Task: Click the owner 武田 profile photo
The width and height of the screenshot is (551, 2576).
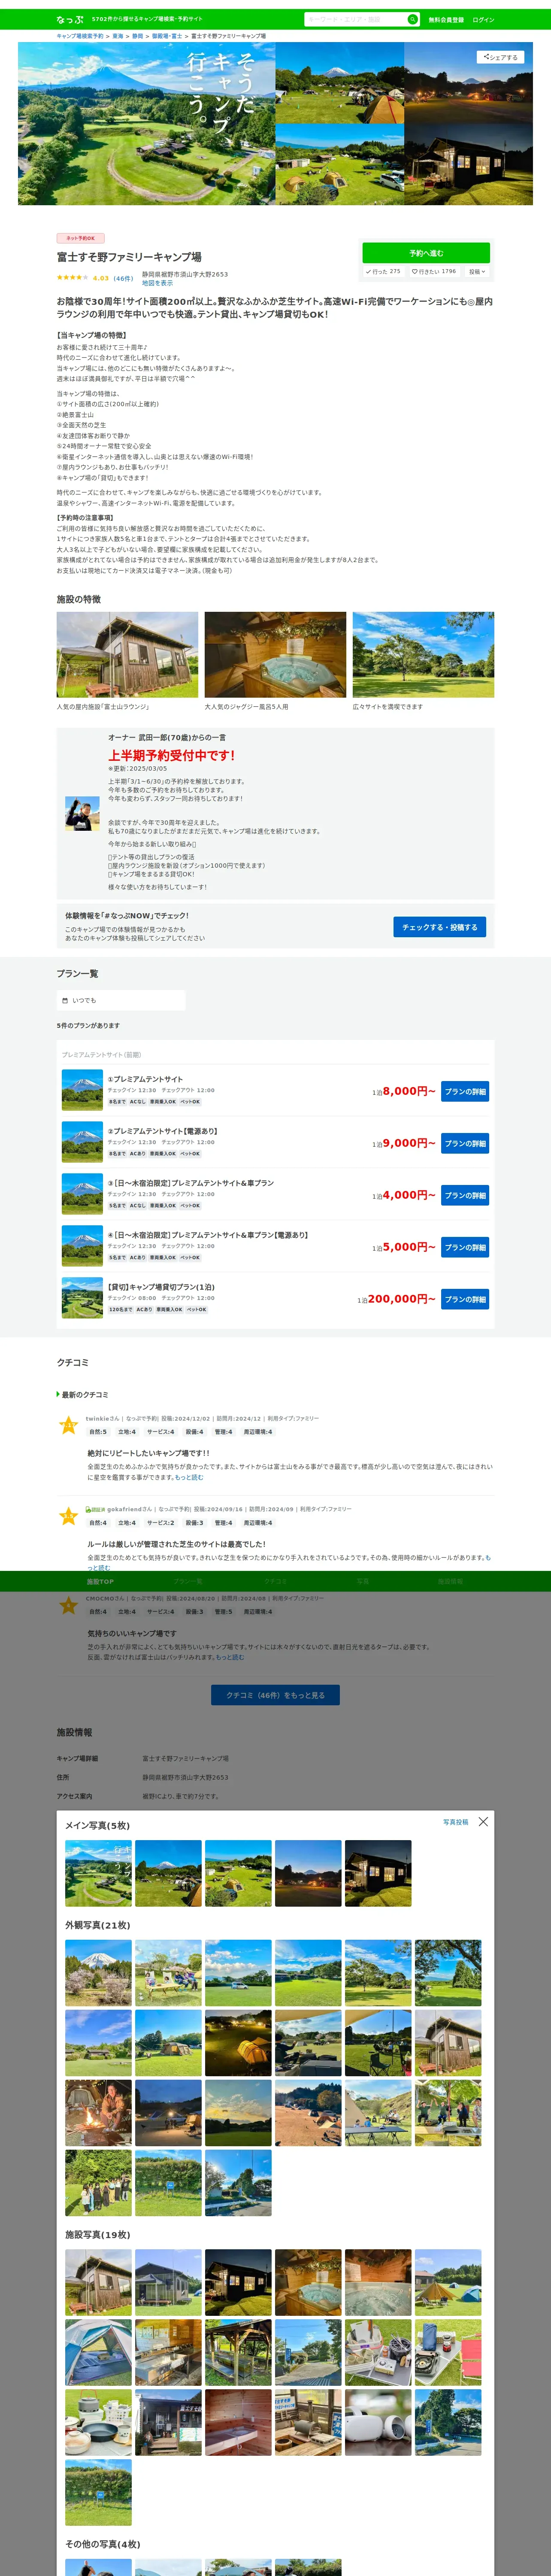Action: click(82, 813)
